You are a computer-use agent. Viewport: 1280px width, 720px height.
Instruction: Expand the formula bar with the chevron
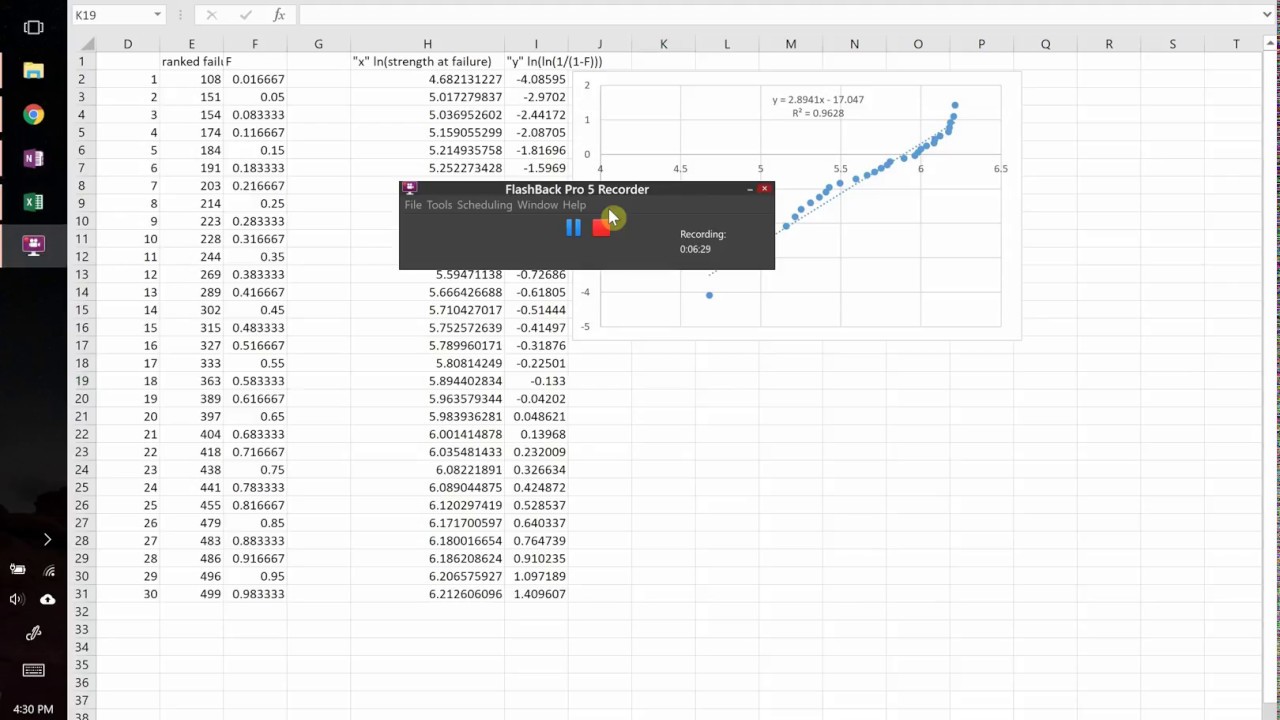(1269, 14)
